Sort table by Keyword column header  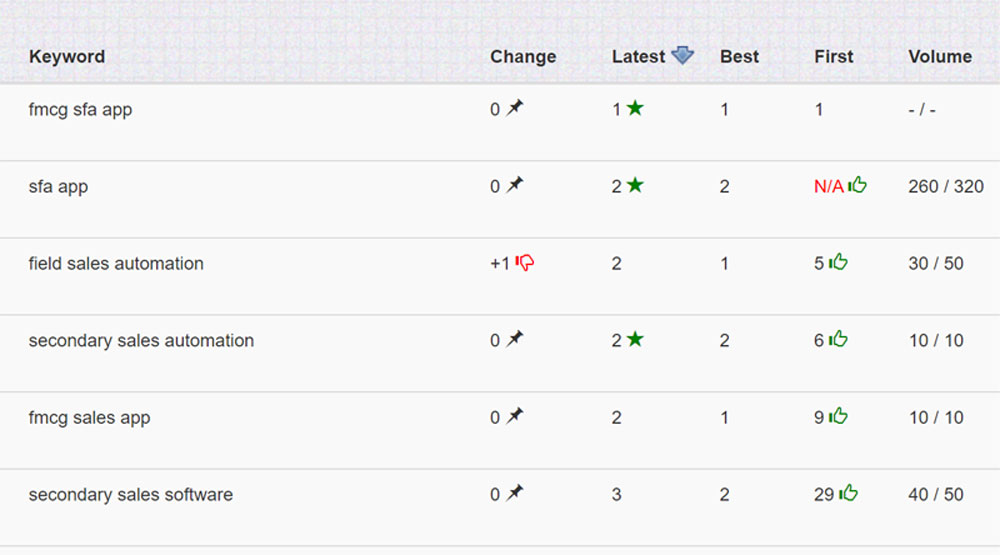click(x=67, y=57)
